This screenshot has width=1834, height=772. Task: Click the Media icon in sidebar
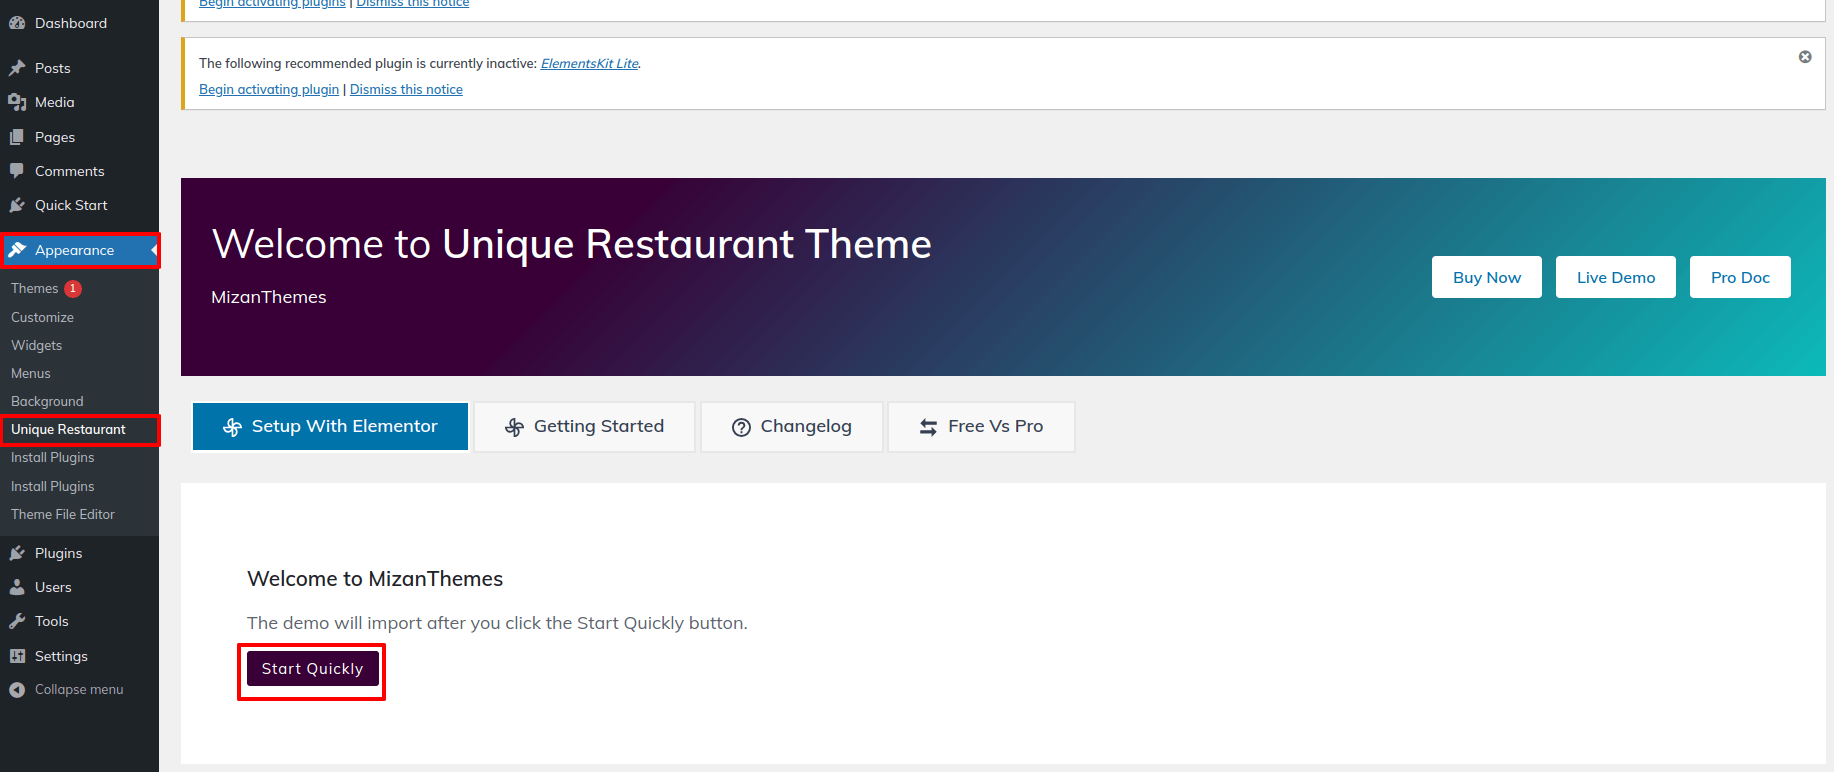click(17, 102)
